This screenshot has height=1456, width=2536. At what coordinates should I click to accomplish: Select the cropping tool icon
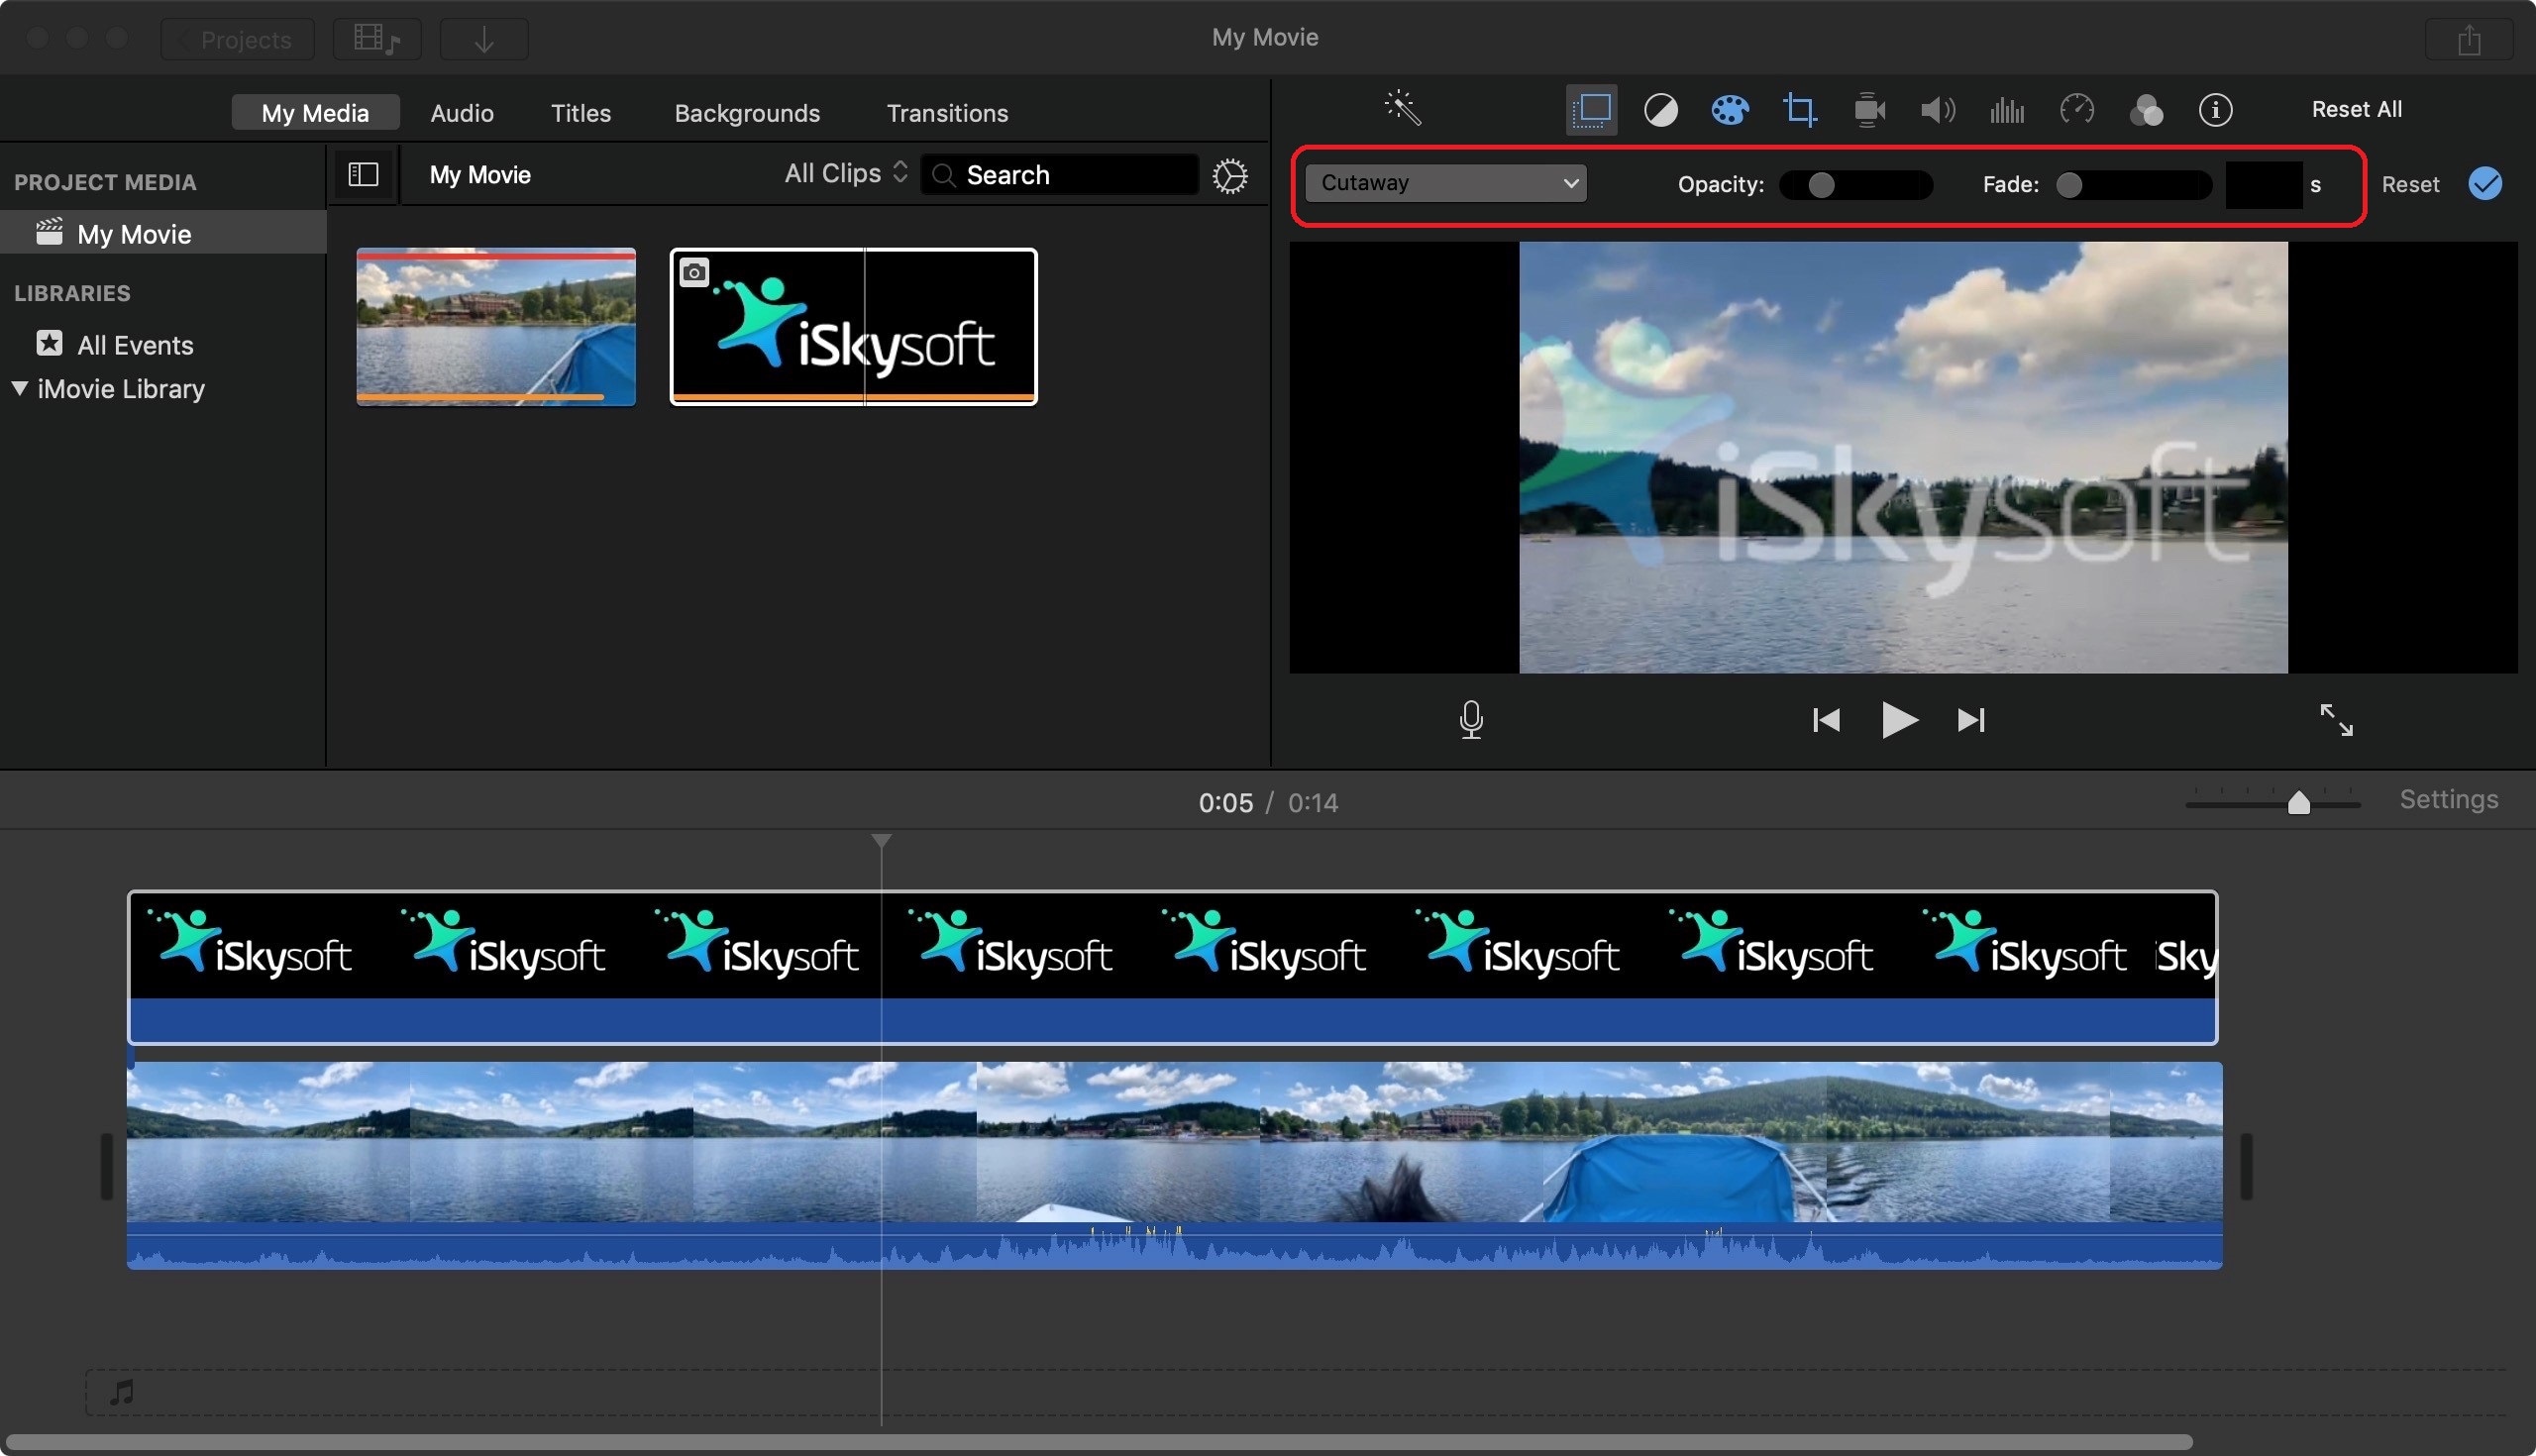1799,109
